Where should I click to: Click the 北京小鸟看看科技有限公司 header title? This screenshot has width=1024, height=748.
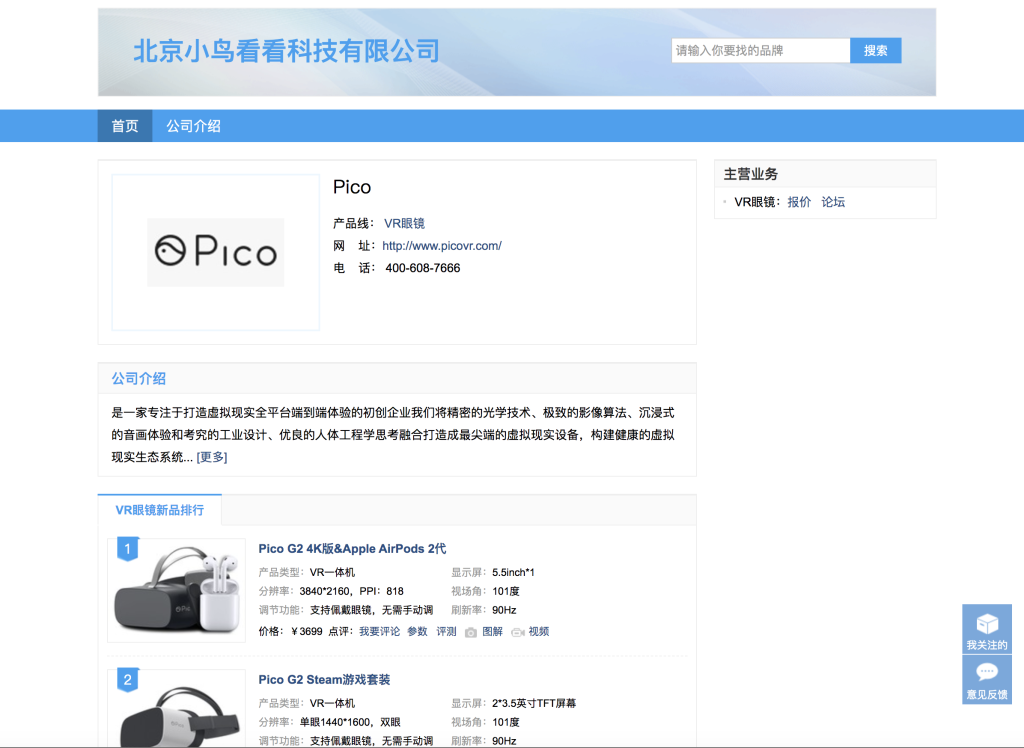click(x=287, y=51)
